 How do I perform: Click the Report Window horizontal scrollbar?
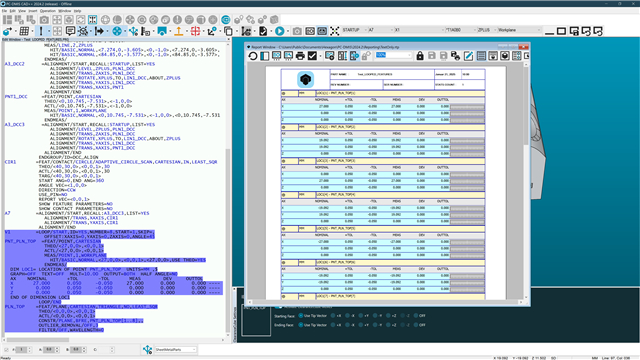tap(386, 302)
